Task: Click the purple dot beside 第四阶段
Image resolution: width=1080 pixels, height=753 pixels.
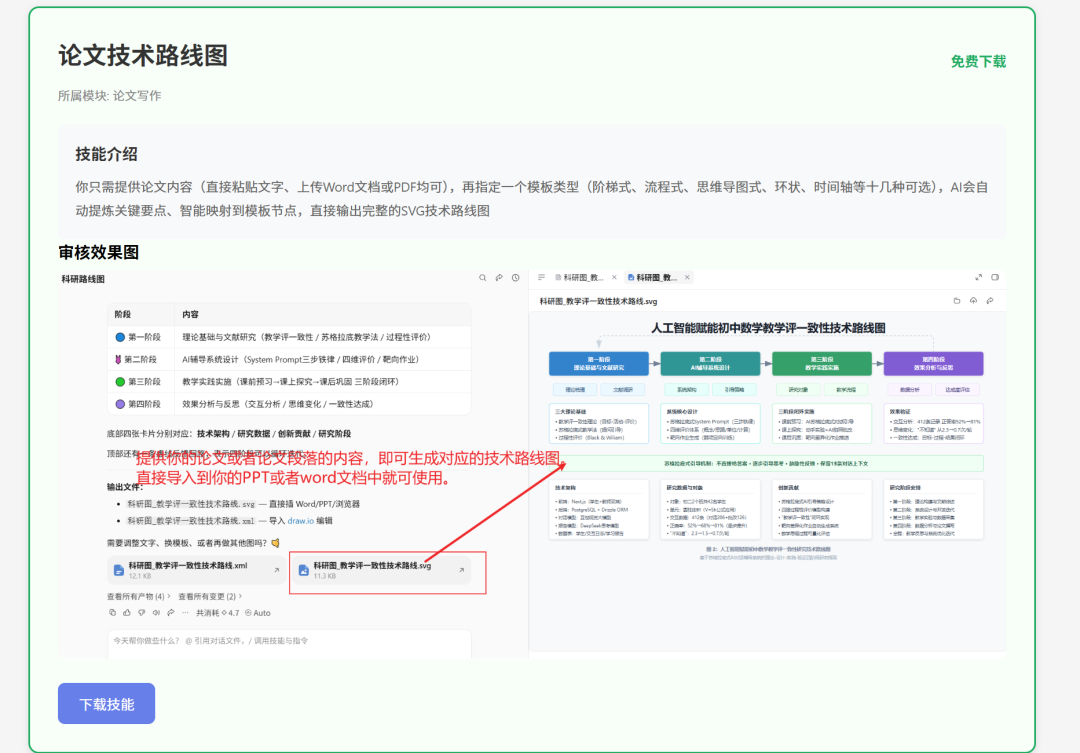Action: (120, 404)
